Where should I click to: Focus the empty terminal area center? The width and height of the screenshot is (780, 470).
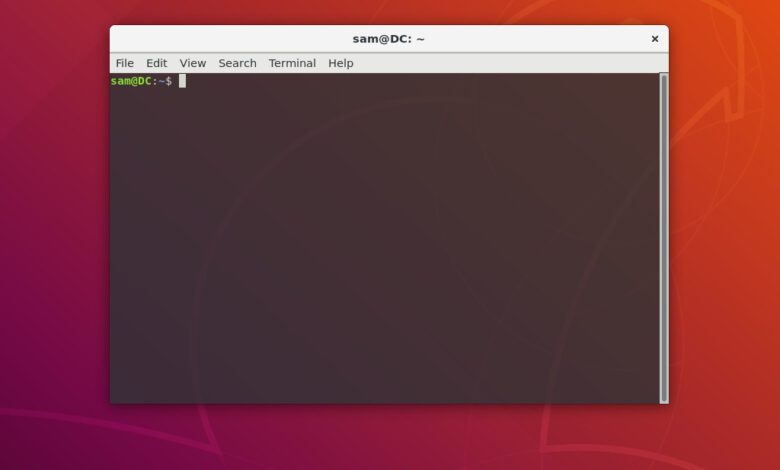point(385,240)
